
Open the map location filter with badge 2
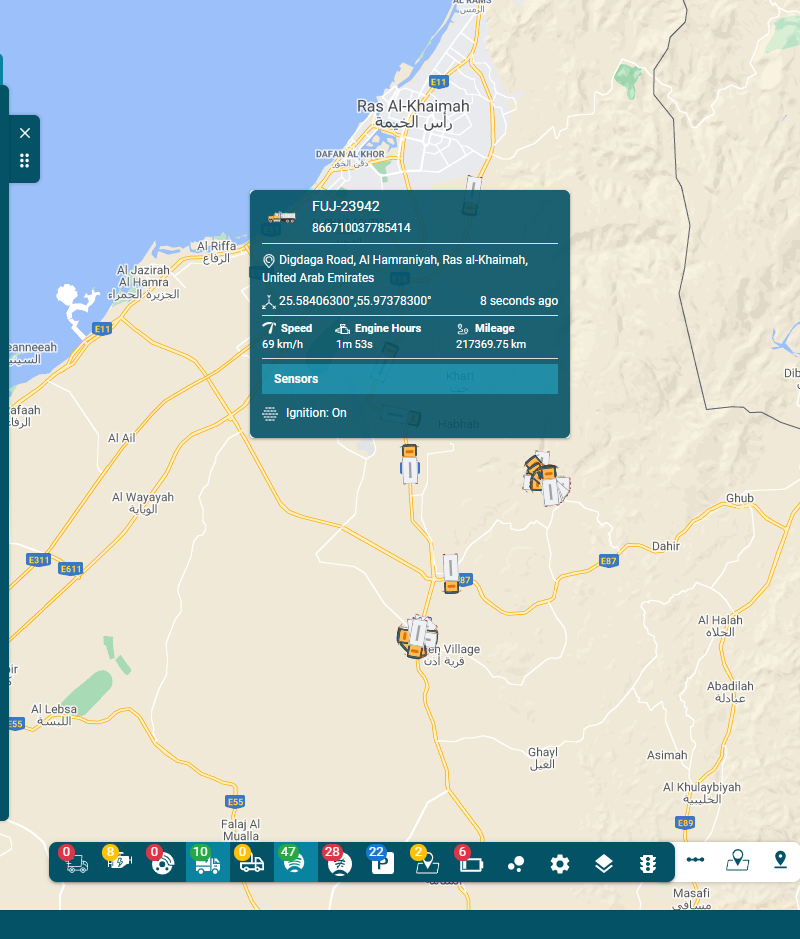pos(427,861)
